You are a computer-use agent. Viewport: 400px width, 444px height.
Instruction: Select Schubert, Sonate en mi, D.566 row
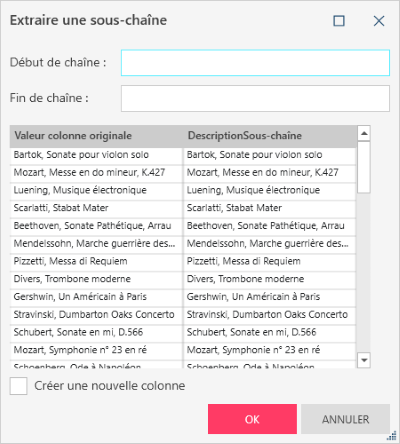click(183, 332)
